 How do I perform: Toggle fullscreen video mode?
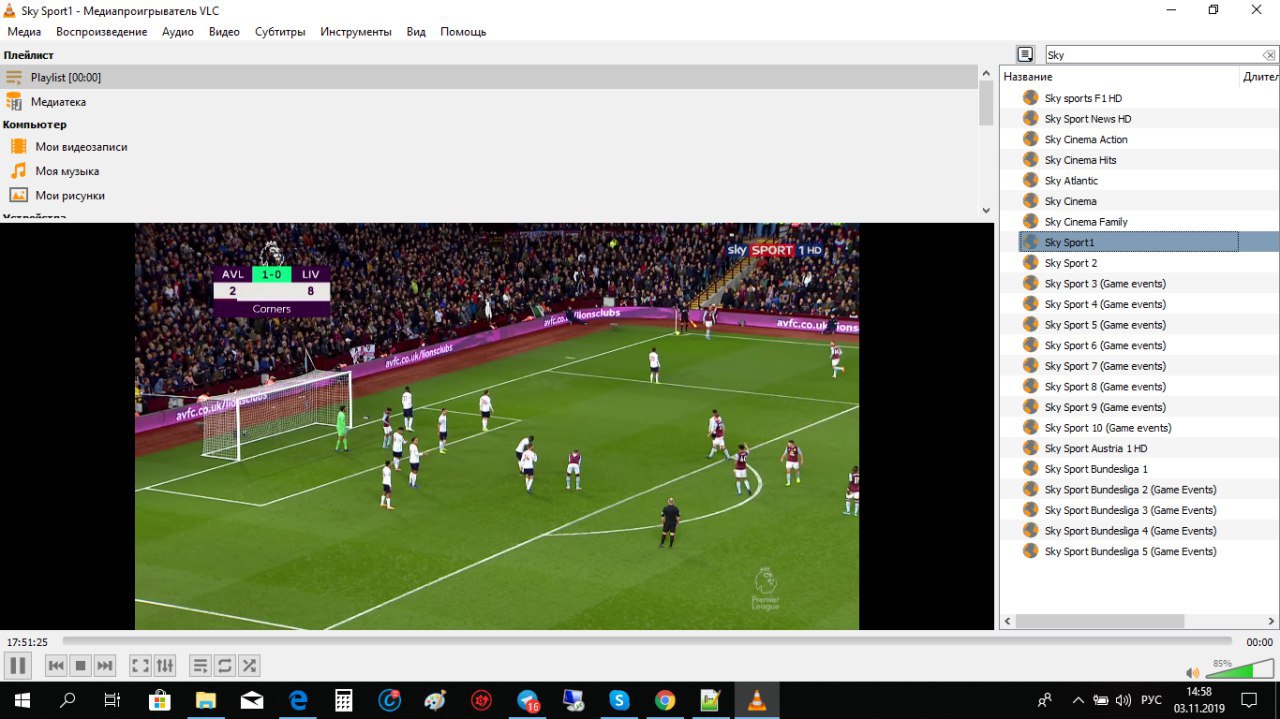141,665
